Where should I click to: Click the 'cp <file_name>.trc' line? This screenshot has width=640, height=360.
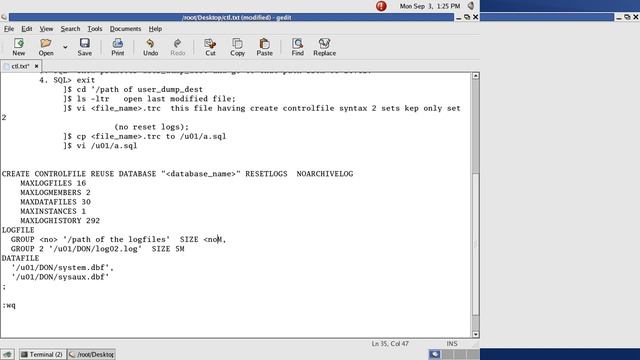(x=144, y=136)
